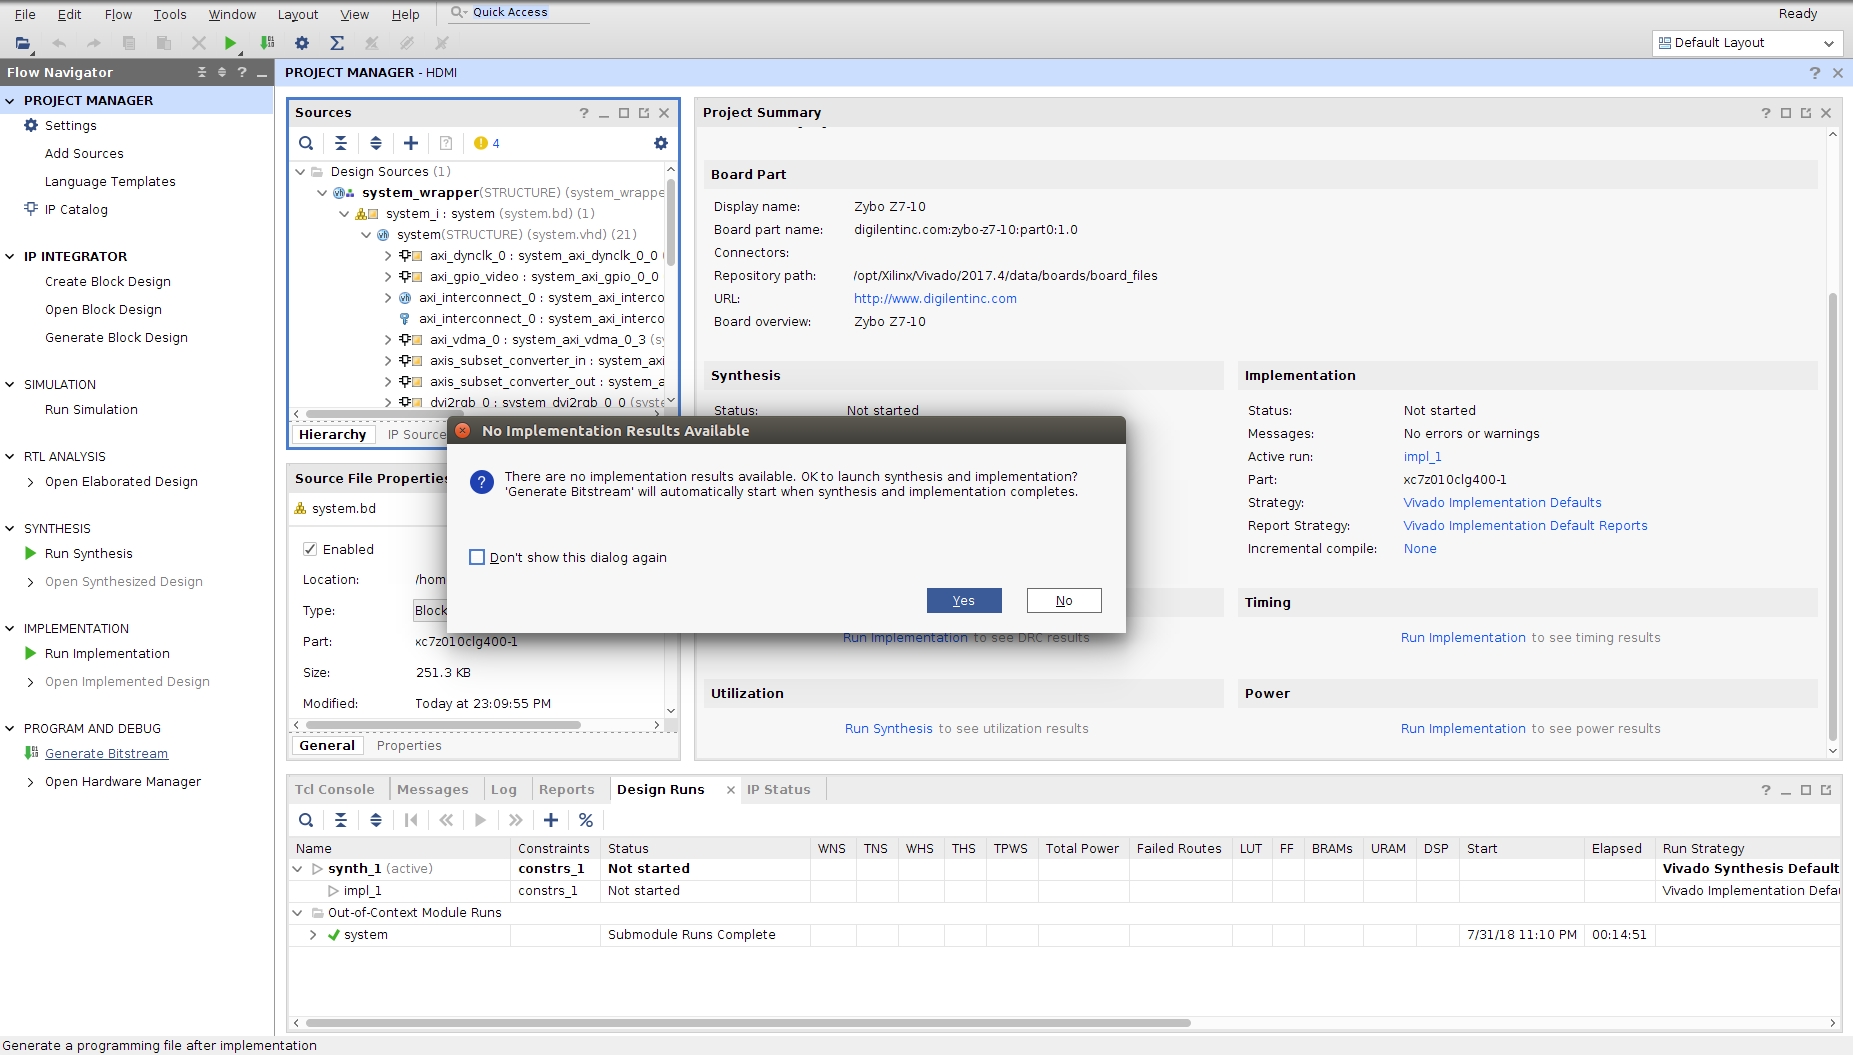Open the toolbar Settings gear
This screenshot has width=1853, height=1055.
[302, 43]
